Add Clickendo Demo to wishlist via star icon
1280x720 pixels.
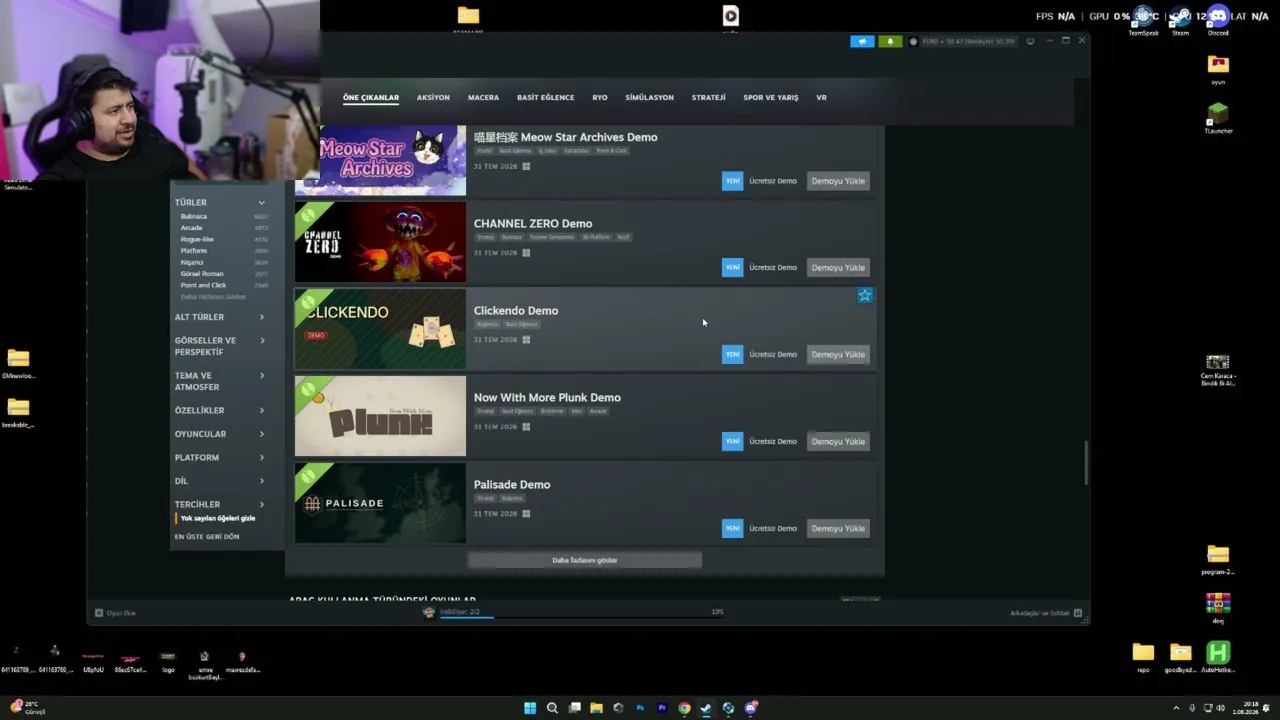coord(865,295)
